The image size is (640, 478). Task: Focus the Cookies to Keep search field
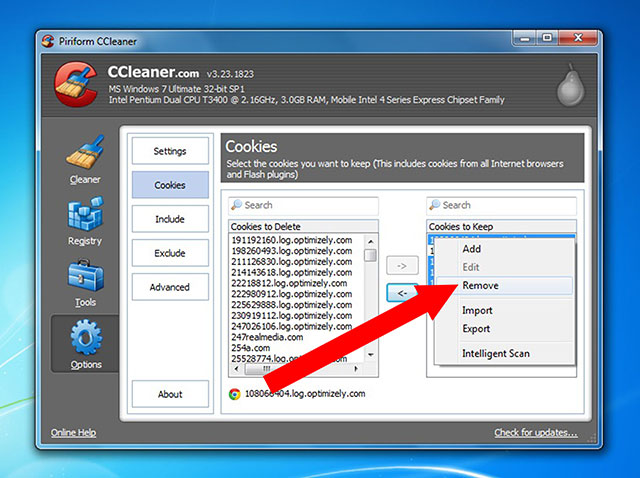tap(502, 205)
